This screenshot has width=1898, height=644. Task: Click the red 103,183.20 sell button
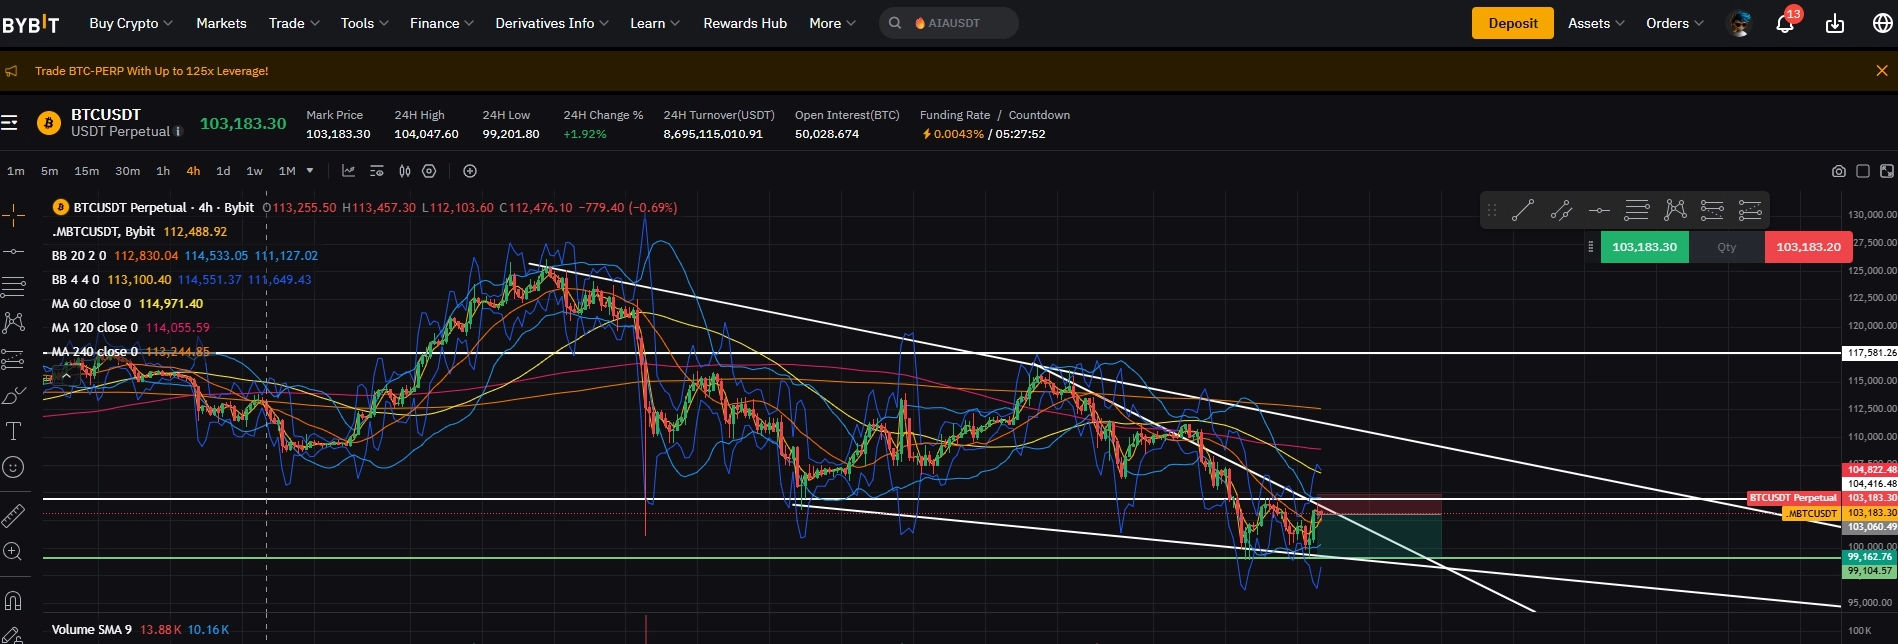coord(1808,247)
